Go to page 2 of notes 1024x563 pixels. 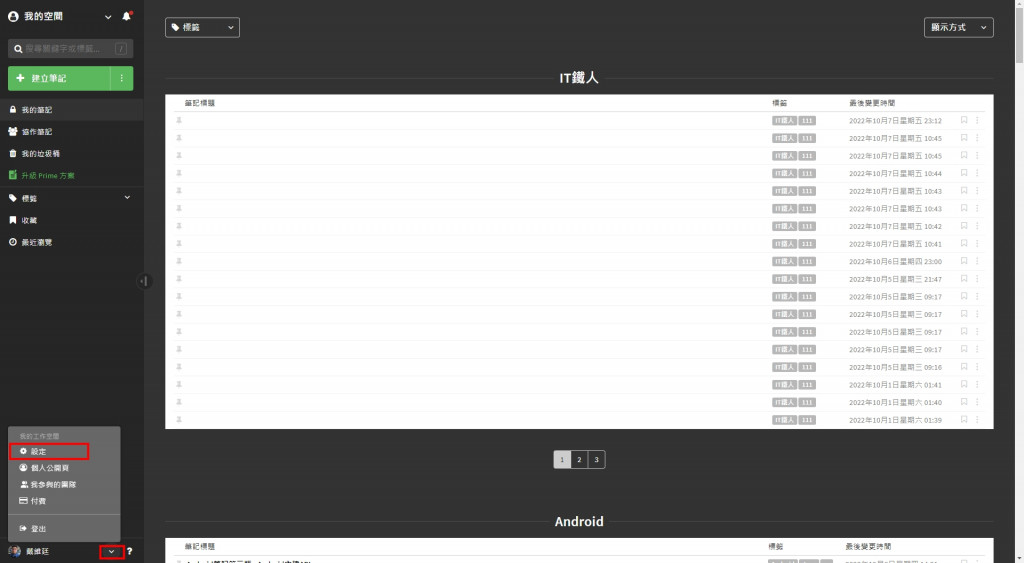click(579, 459)
